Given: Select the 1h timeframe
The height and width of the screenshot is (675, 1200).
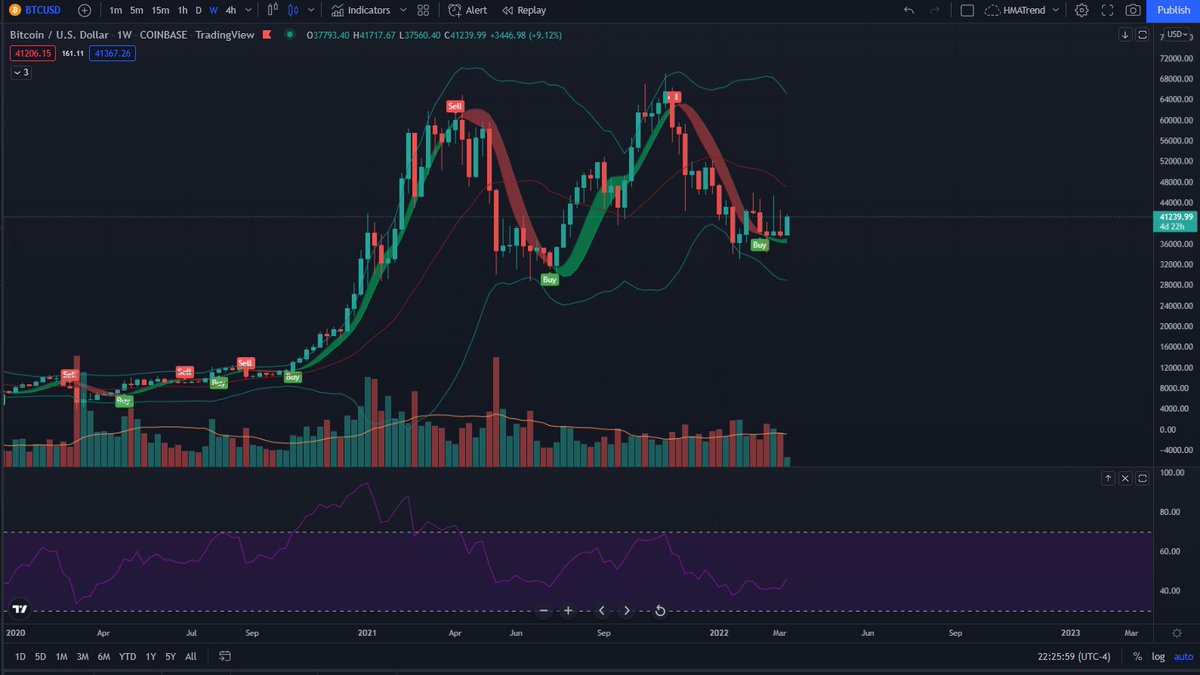Looking at the screenshot, I should pos(182,10).
